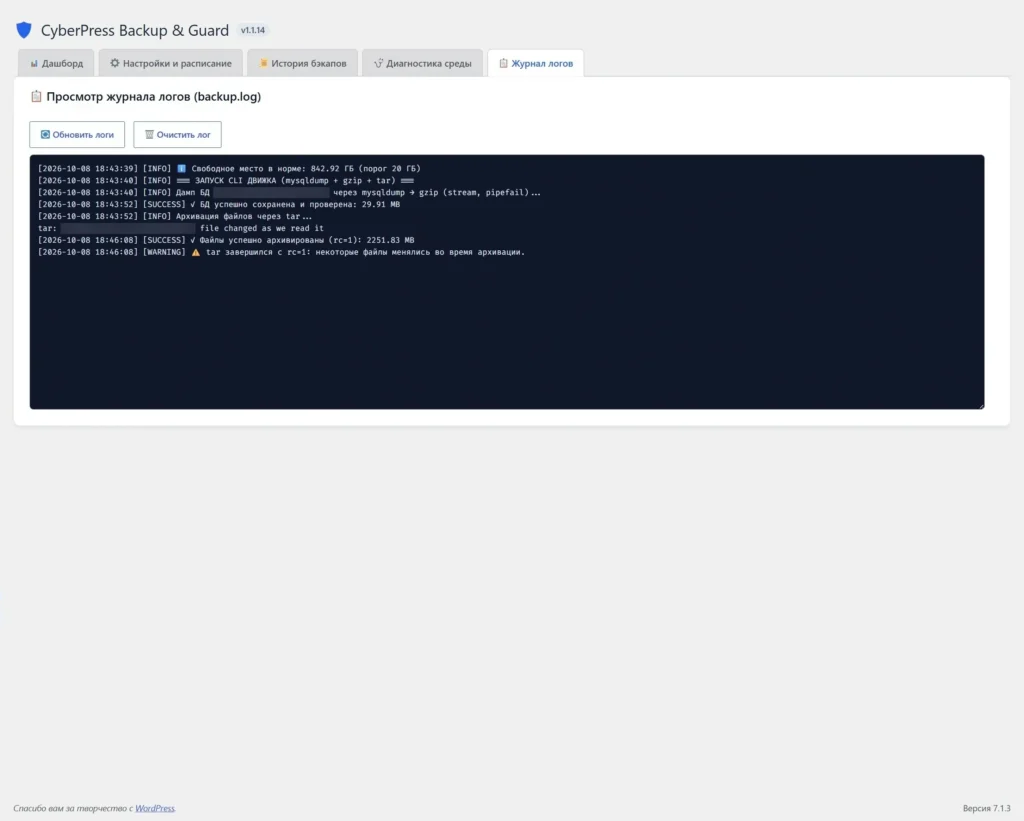Click the Очистить лог button

pos(178,135)
